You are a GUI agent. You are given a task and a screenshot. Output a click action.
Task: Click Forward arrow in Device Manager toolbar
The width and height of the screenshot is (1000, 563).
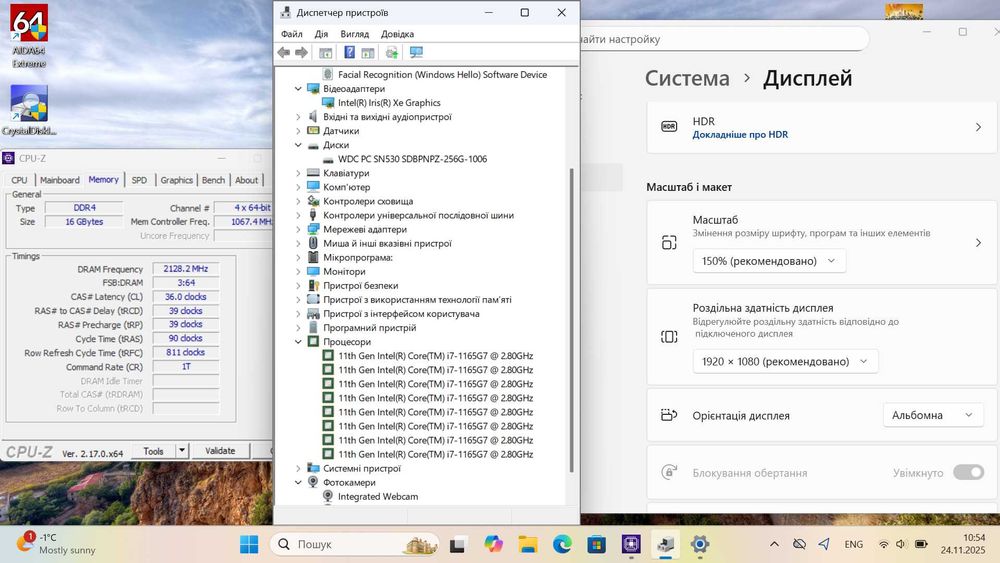click(x=302, y=52)
